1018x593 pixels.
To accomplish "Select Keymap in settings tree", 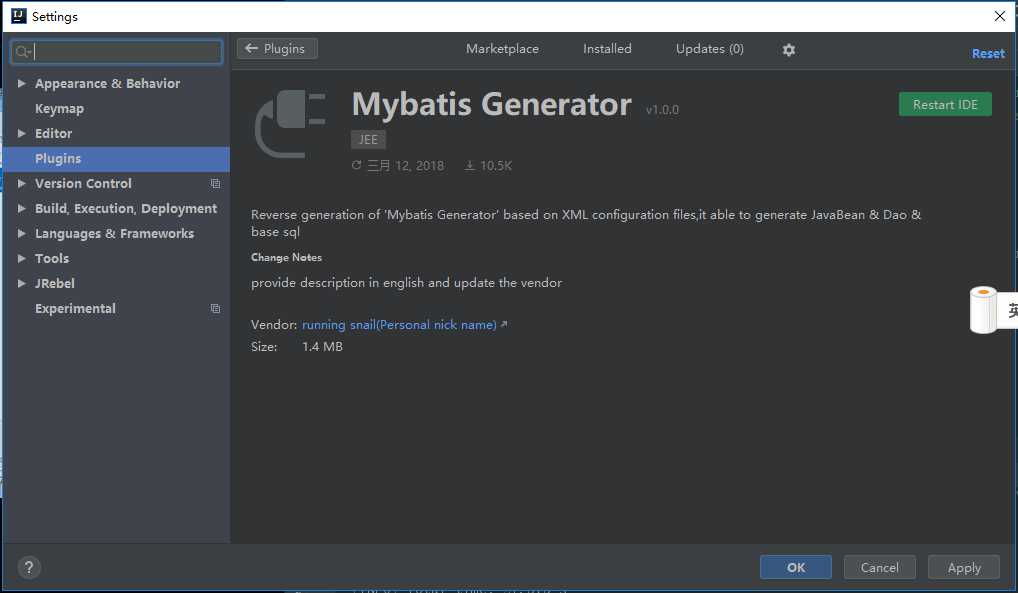I will [59, 108].
